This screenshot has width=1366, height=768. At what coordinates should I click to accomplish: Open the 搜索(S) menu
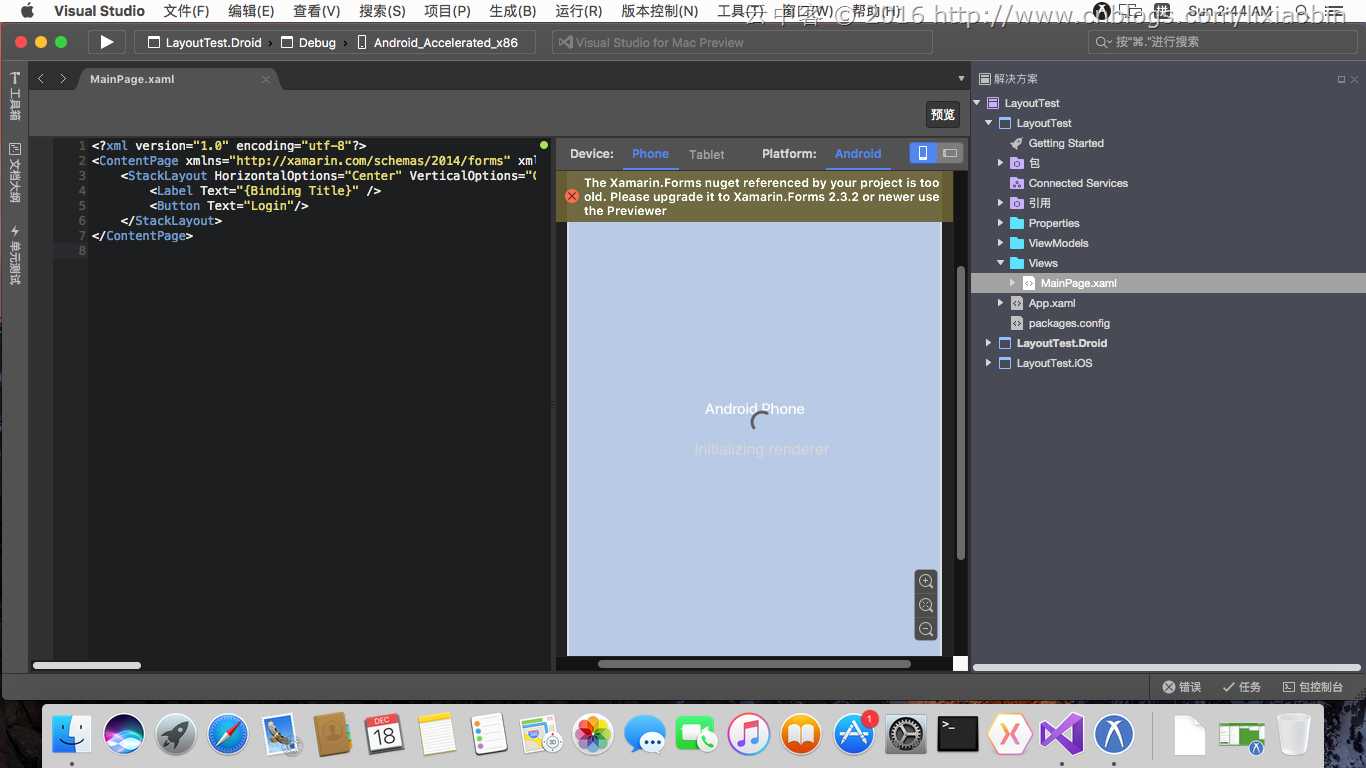click(382, 11)
